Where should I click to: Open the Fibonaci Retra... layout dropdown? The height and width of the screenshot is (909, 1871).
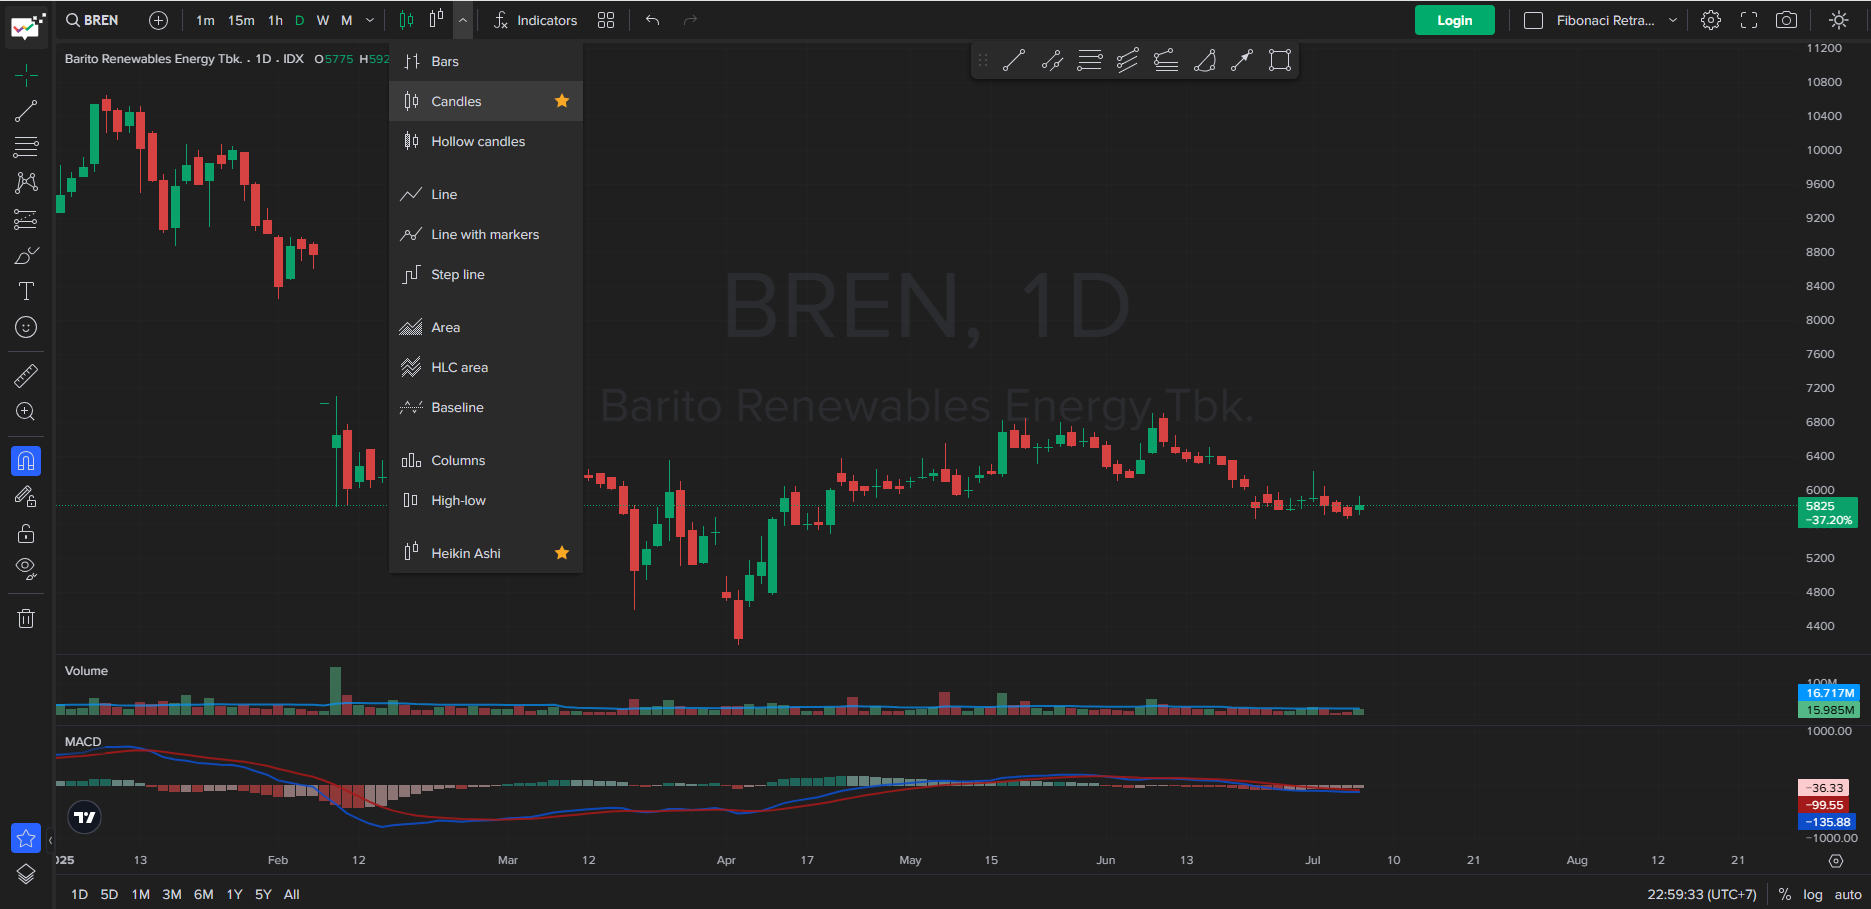(x=1673, y=20)
